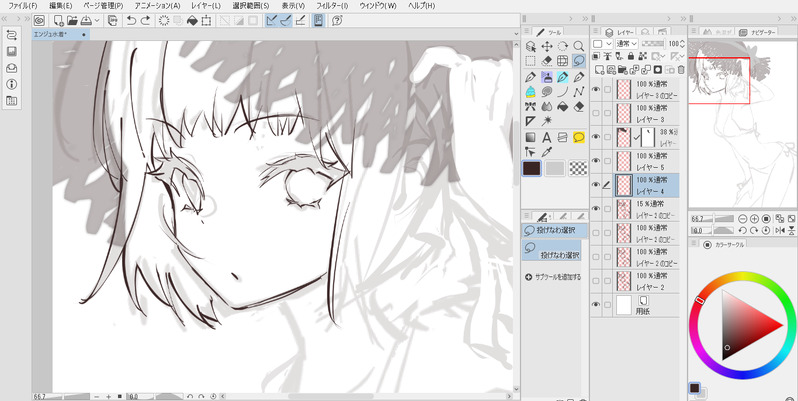This screenshot has height=401, width=798.
Task: Click the dark main color swatch
Action: pyautogui.click(x=532, y=168)
